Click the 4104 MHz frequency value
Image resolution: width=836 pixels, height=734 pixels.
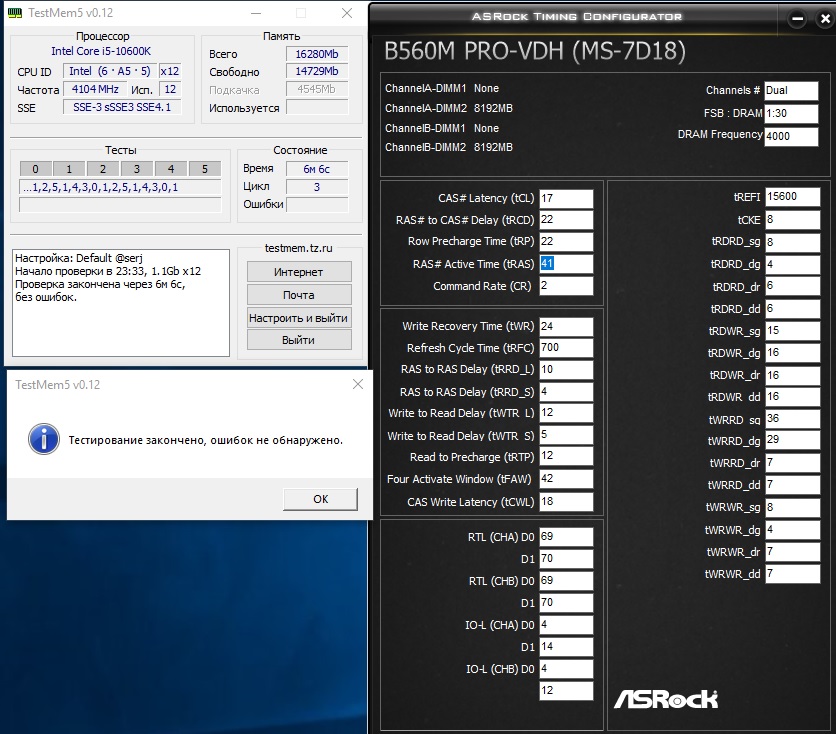[x=95, y=89]
